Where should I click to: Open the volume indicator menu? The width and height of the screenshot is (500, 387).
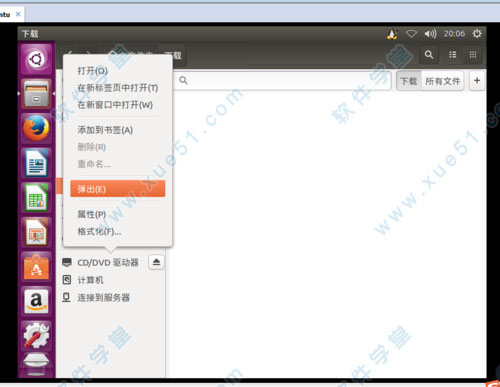pos(430,34)
